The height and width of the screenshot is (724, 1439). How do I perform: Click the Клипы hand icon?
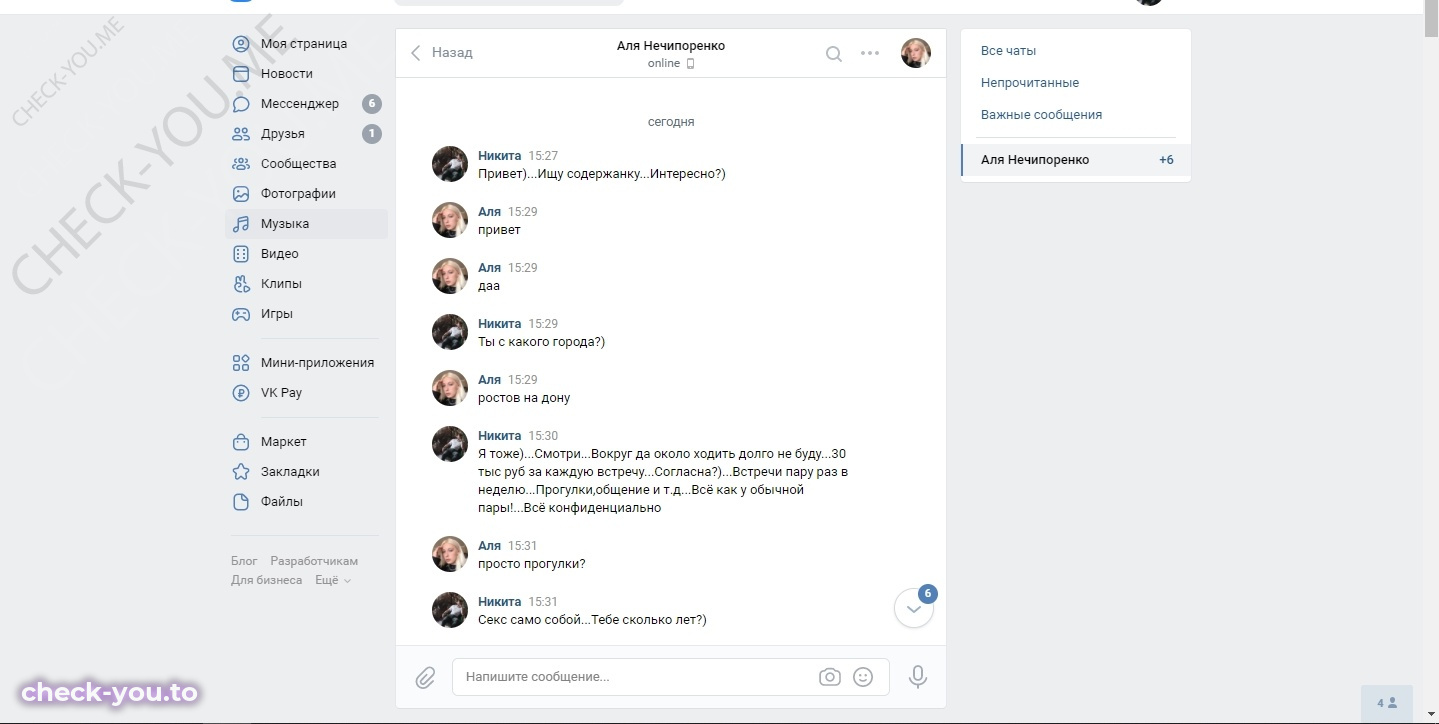[241, 284]
